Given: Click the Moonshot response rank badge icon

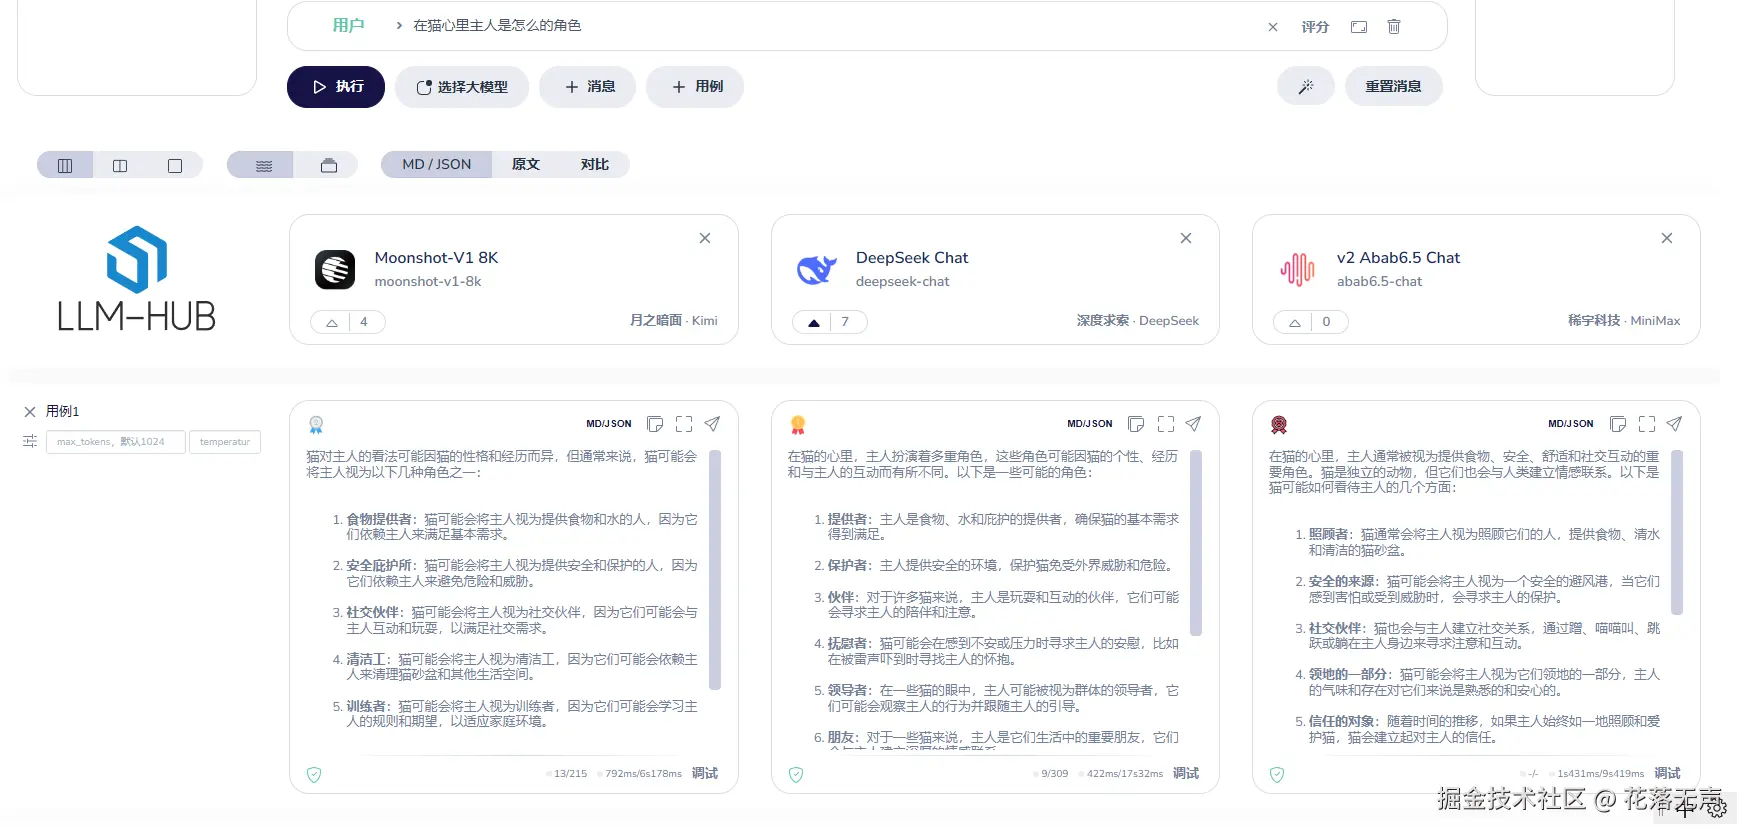Looking at the screenshot, I should click(x=316, y=425).
